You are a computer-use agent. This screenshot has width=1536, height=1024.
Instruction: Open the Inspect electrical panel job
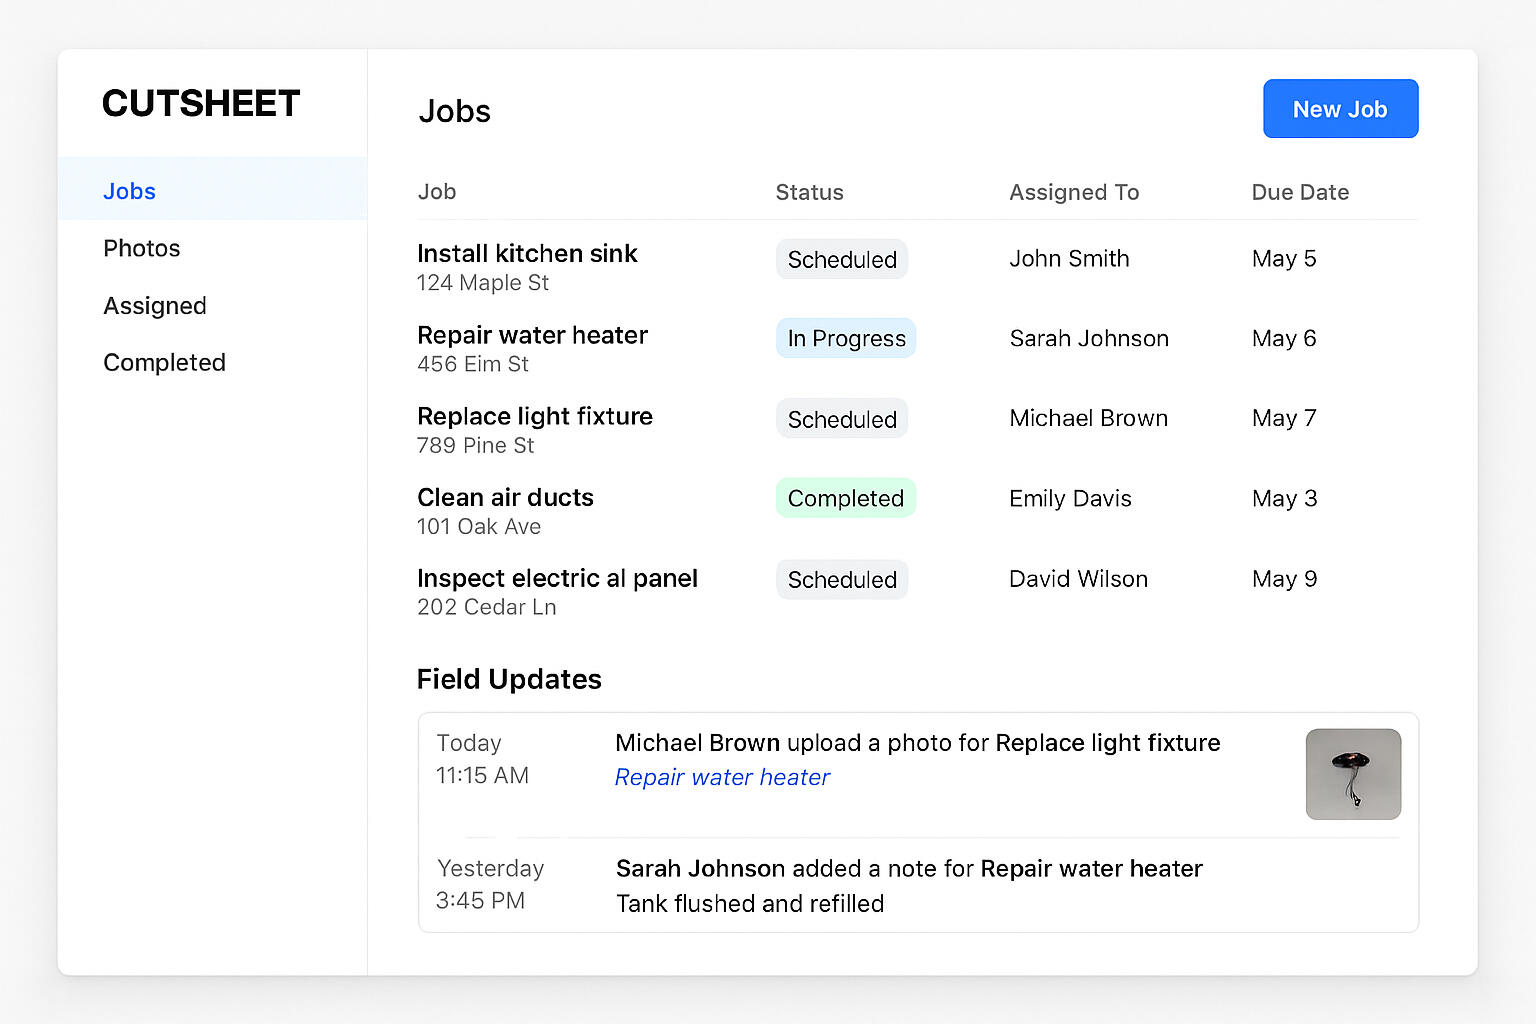tap(557, 578)
